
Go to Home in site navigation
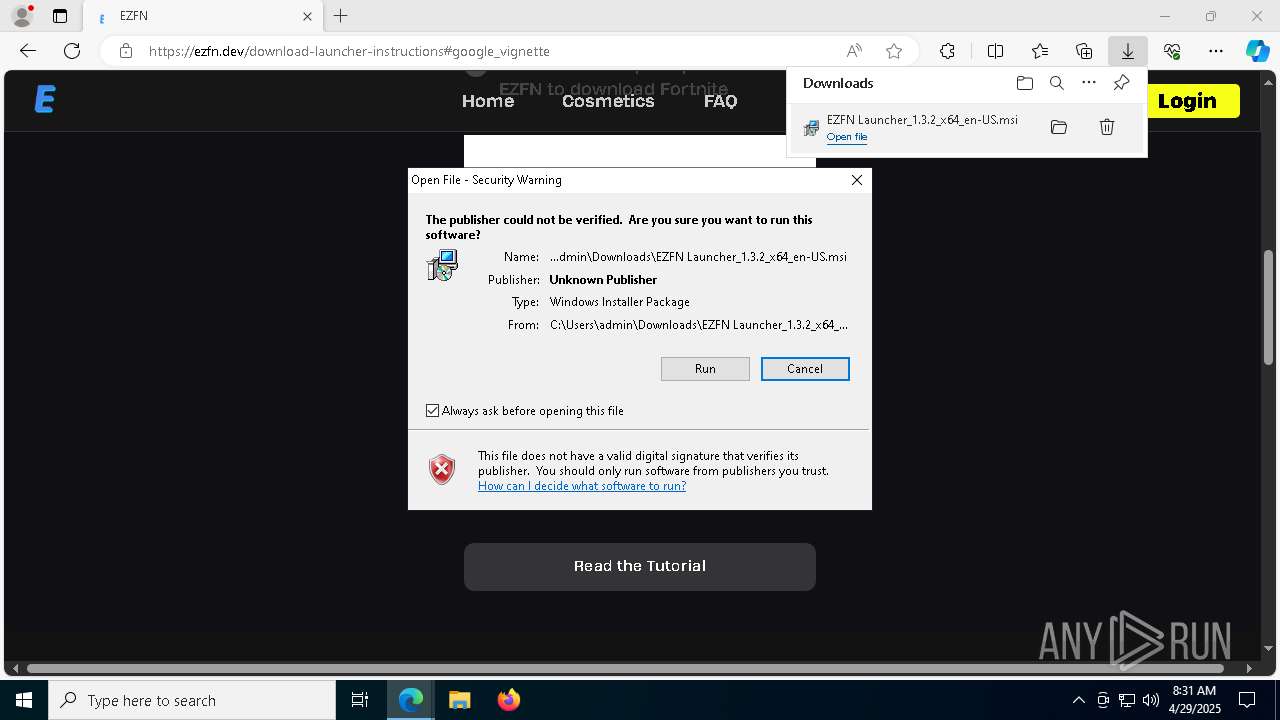488,101
